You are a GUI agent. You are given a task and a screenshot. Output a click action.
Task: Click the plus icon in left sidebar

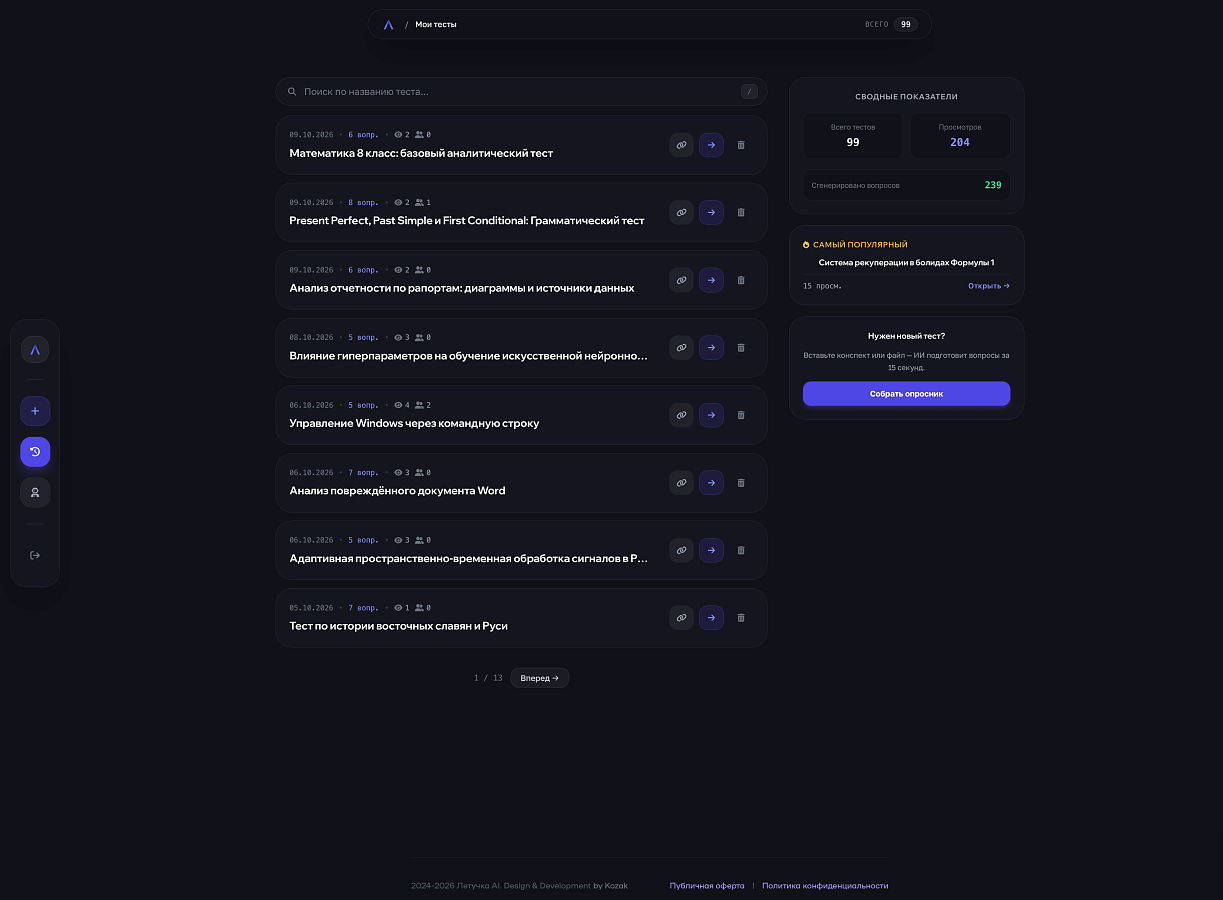[x=35, y=411]
